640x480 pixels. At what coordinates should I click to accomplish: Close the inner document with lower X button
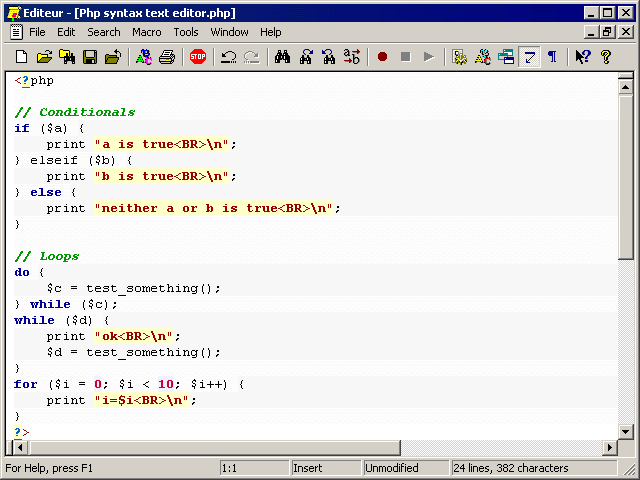coord(626,32)
